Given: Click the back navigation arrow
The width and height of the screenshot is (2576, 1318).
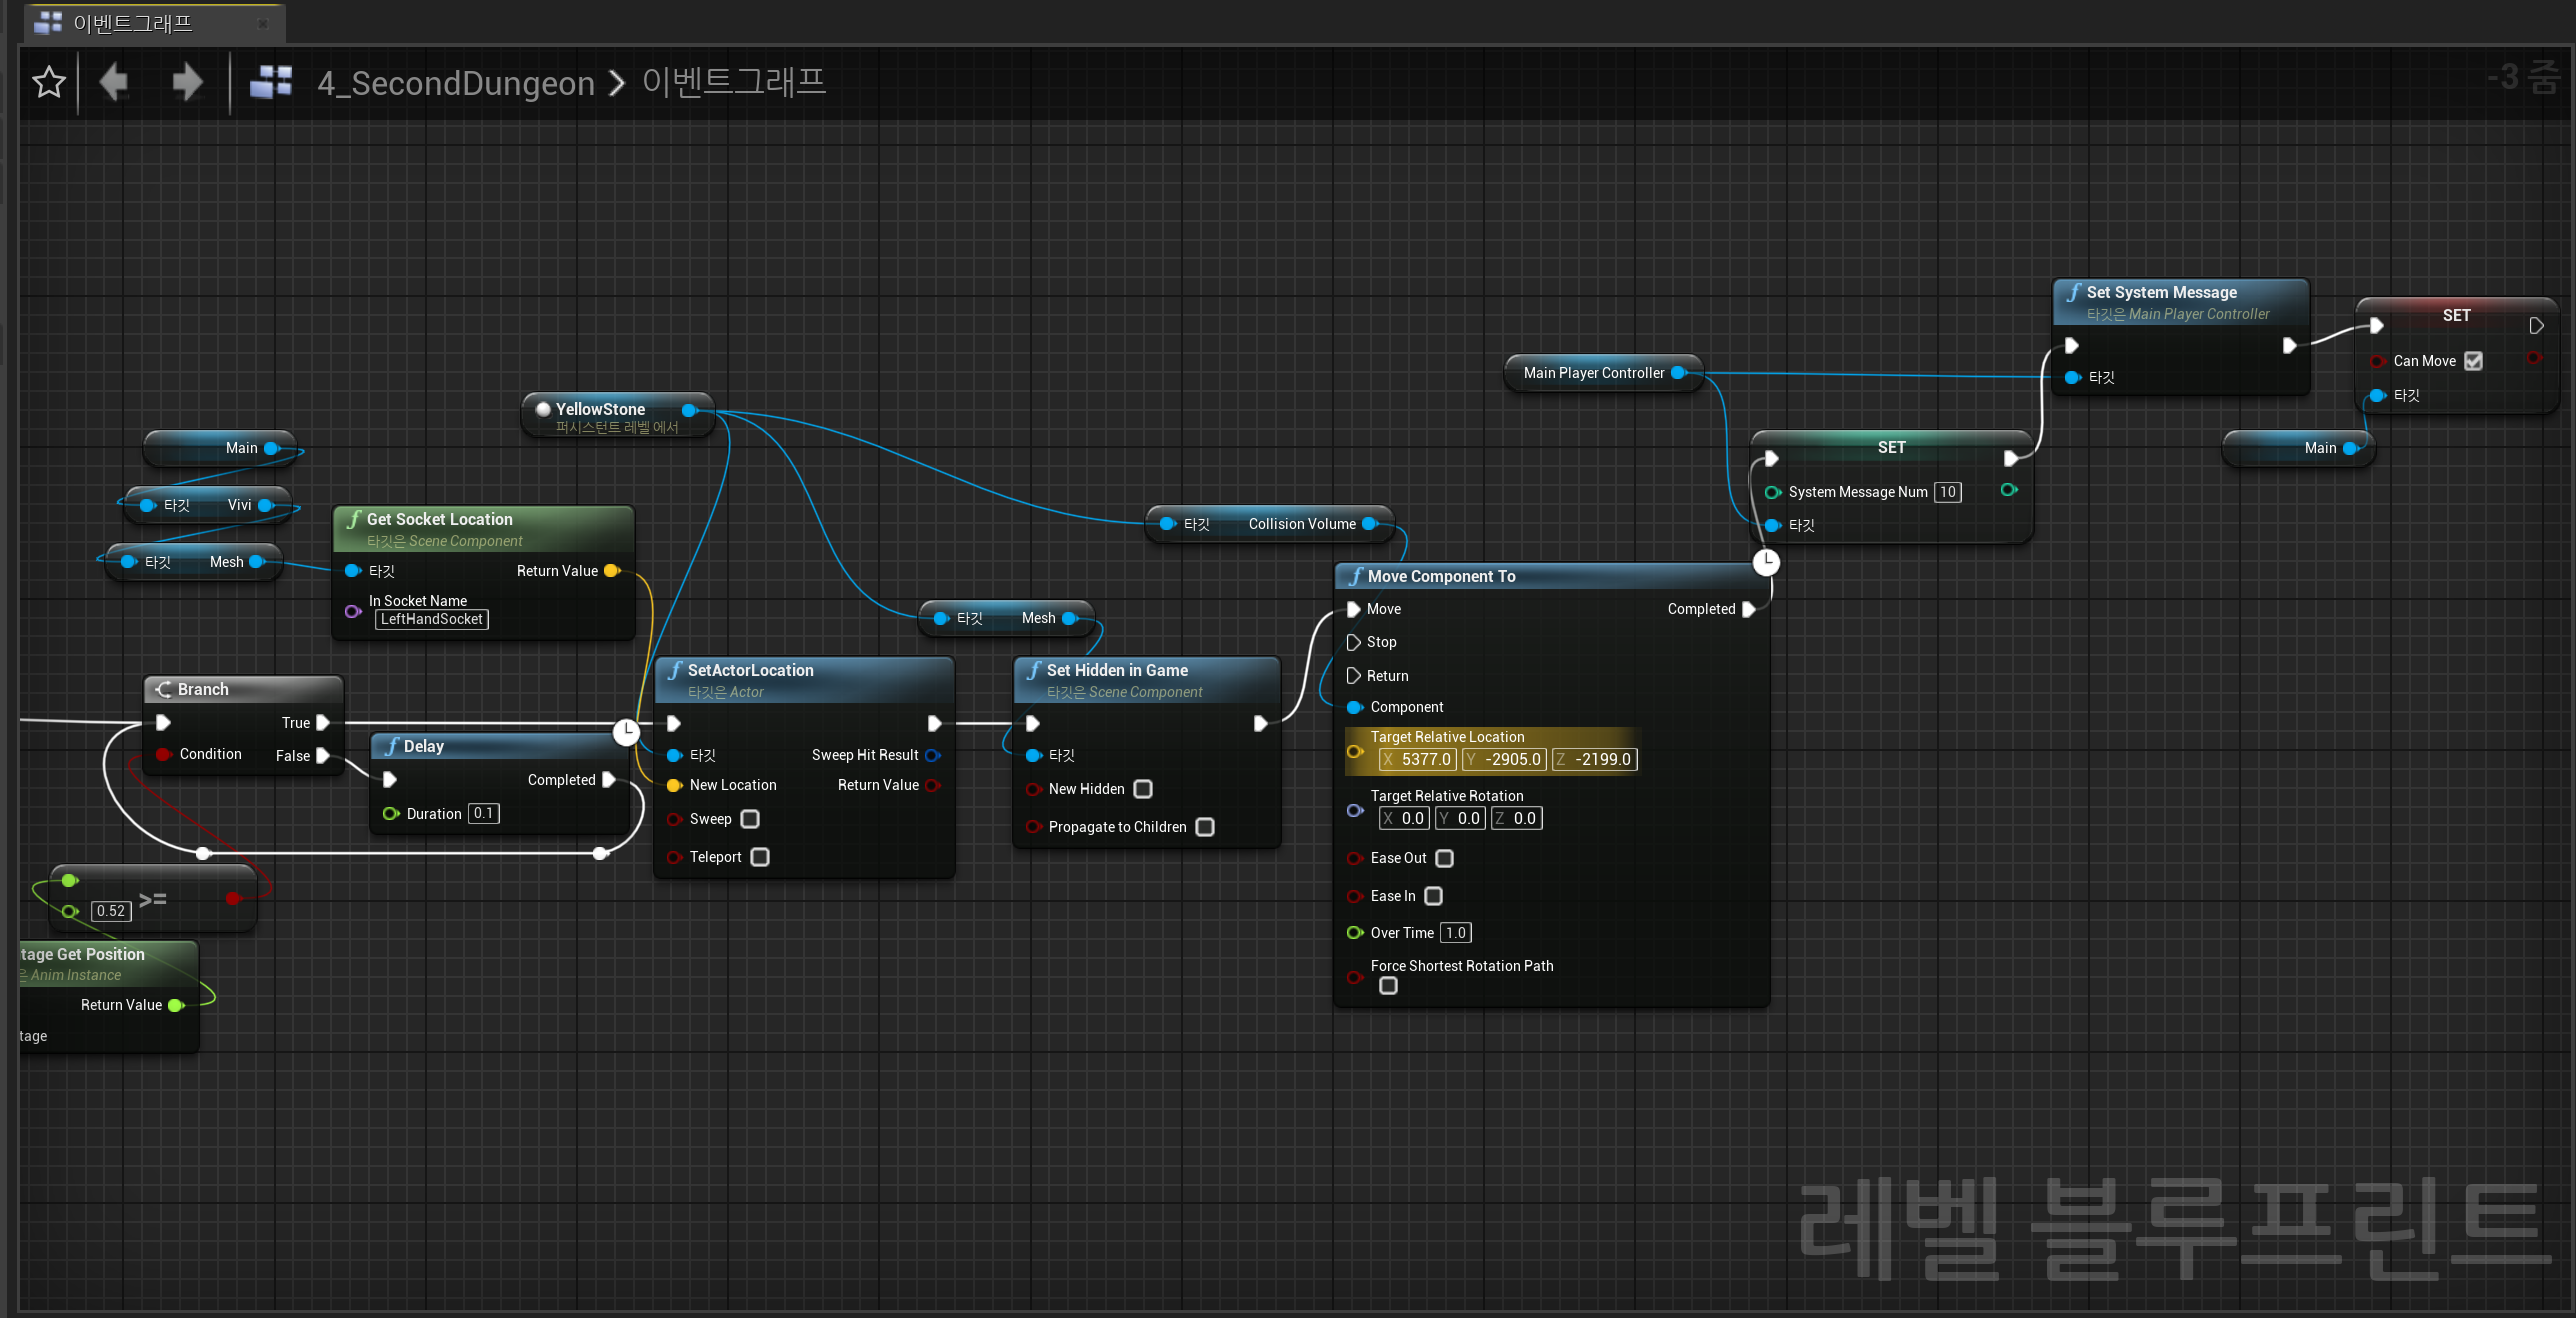Looking at the screenshot, I should coord(113,82).
